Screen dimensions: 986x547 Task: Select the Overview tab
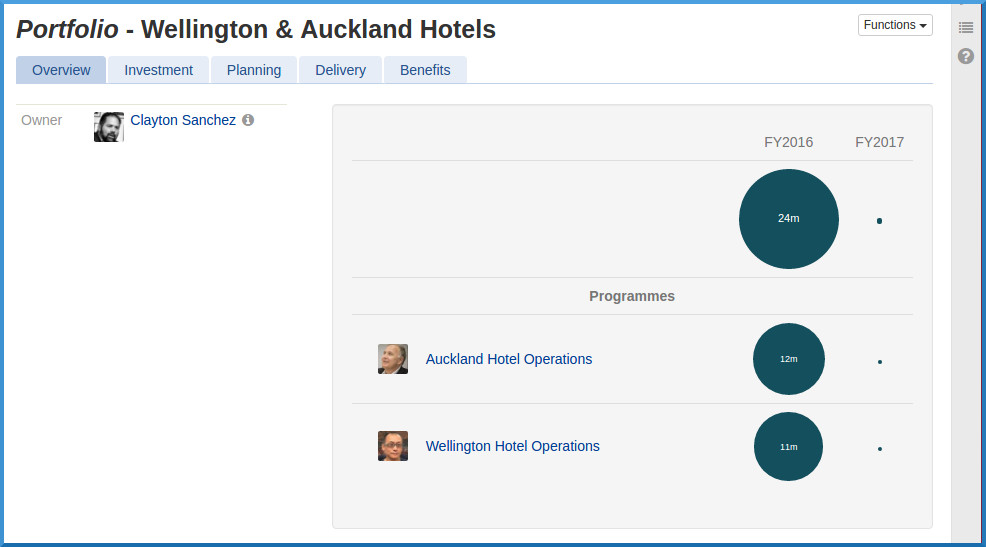(x=61, y=70)
